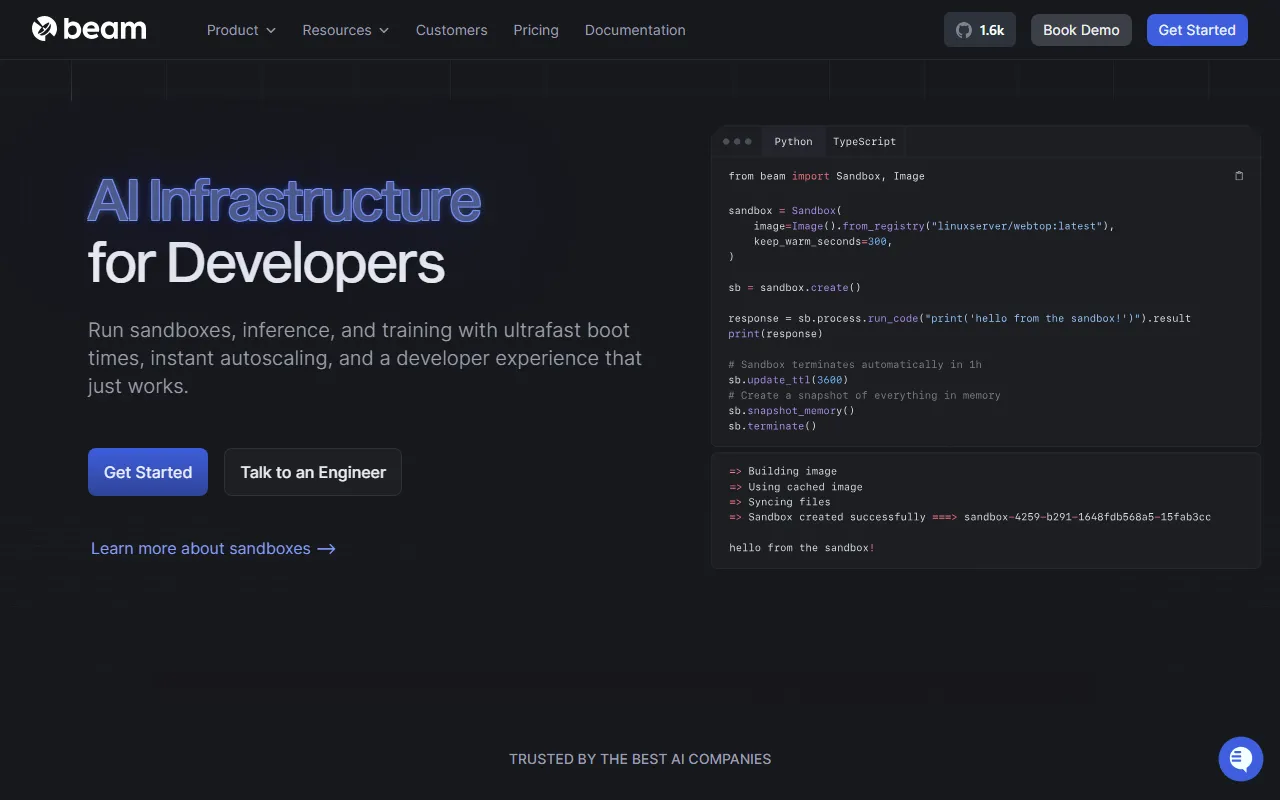Image resolution: width=1280 pixels, height=800 pixels.
Task: Click the chevron beside Product
Action: tap(271, 31)
